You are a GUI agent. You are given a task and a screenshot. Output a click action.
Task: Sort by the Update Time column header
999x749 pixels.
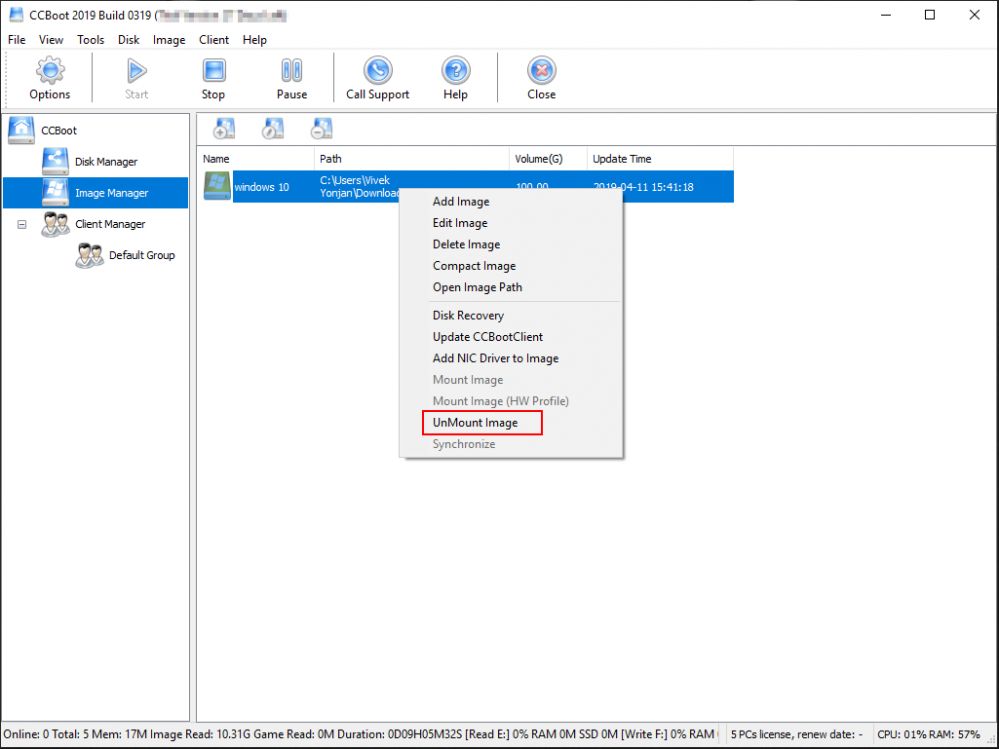pos(660,159)
